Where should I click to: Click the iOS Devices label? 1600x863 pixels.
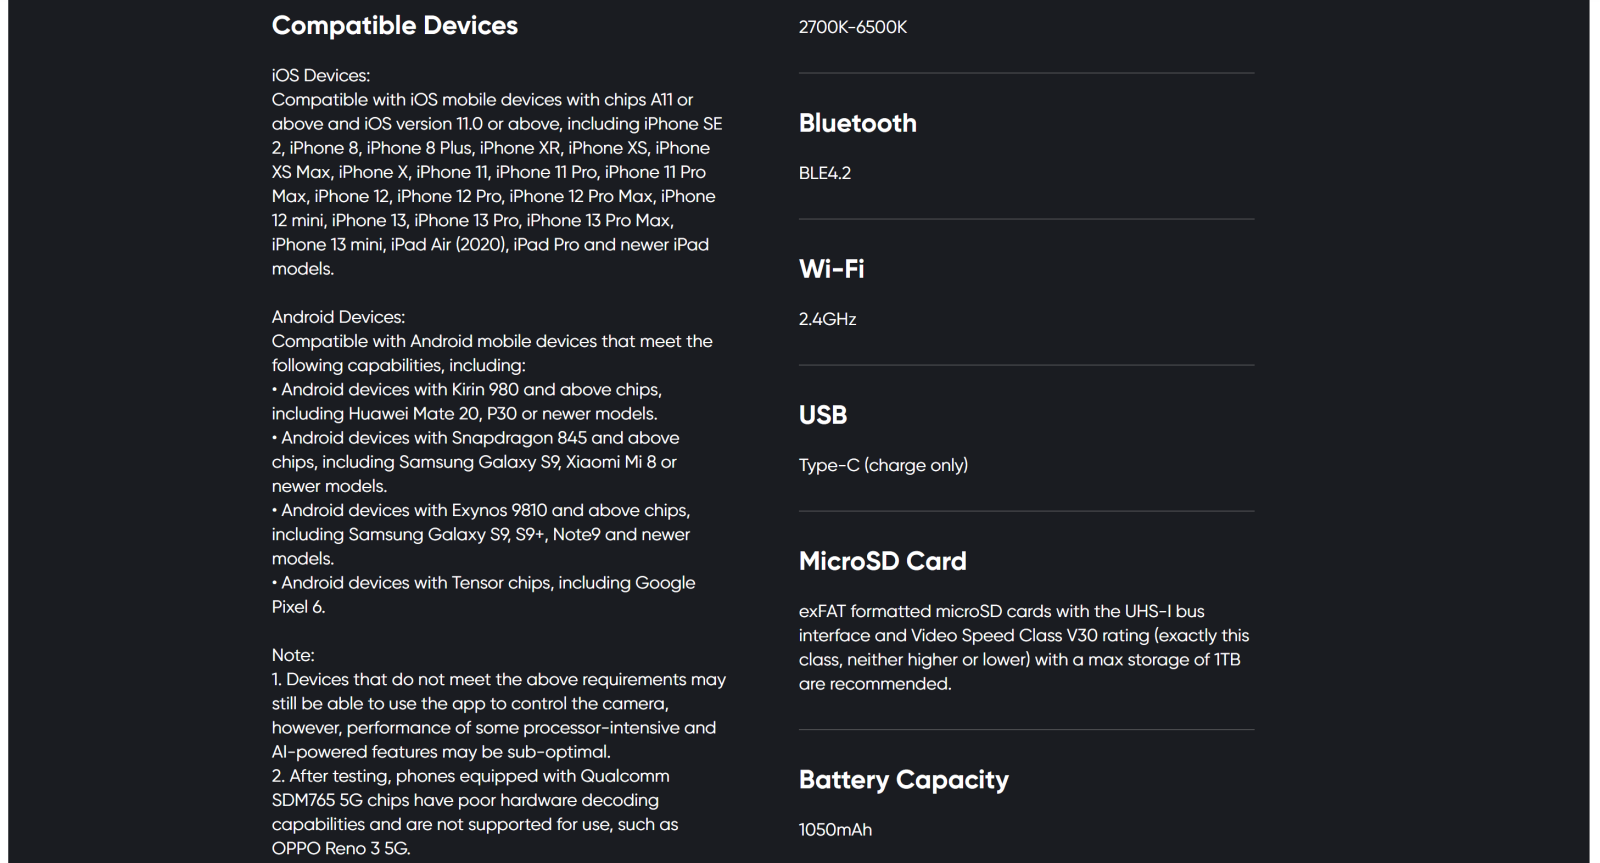321,75
